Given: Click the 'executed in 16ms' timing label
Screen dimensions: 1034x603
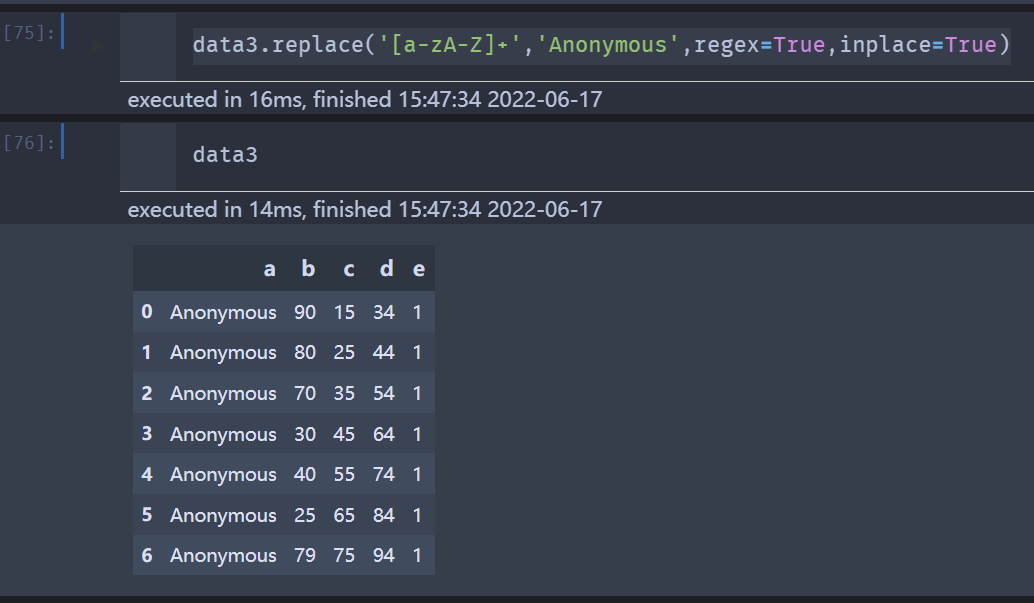Looking at the screenshot, I should click(365, 100).
